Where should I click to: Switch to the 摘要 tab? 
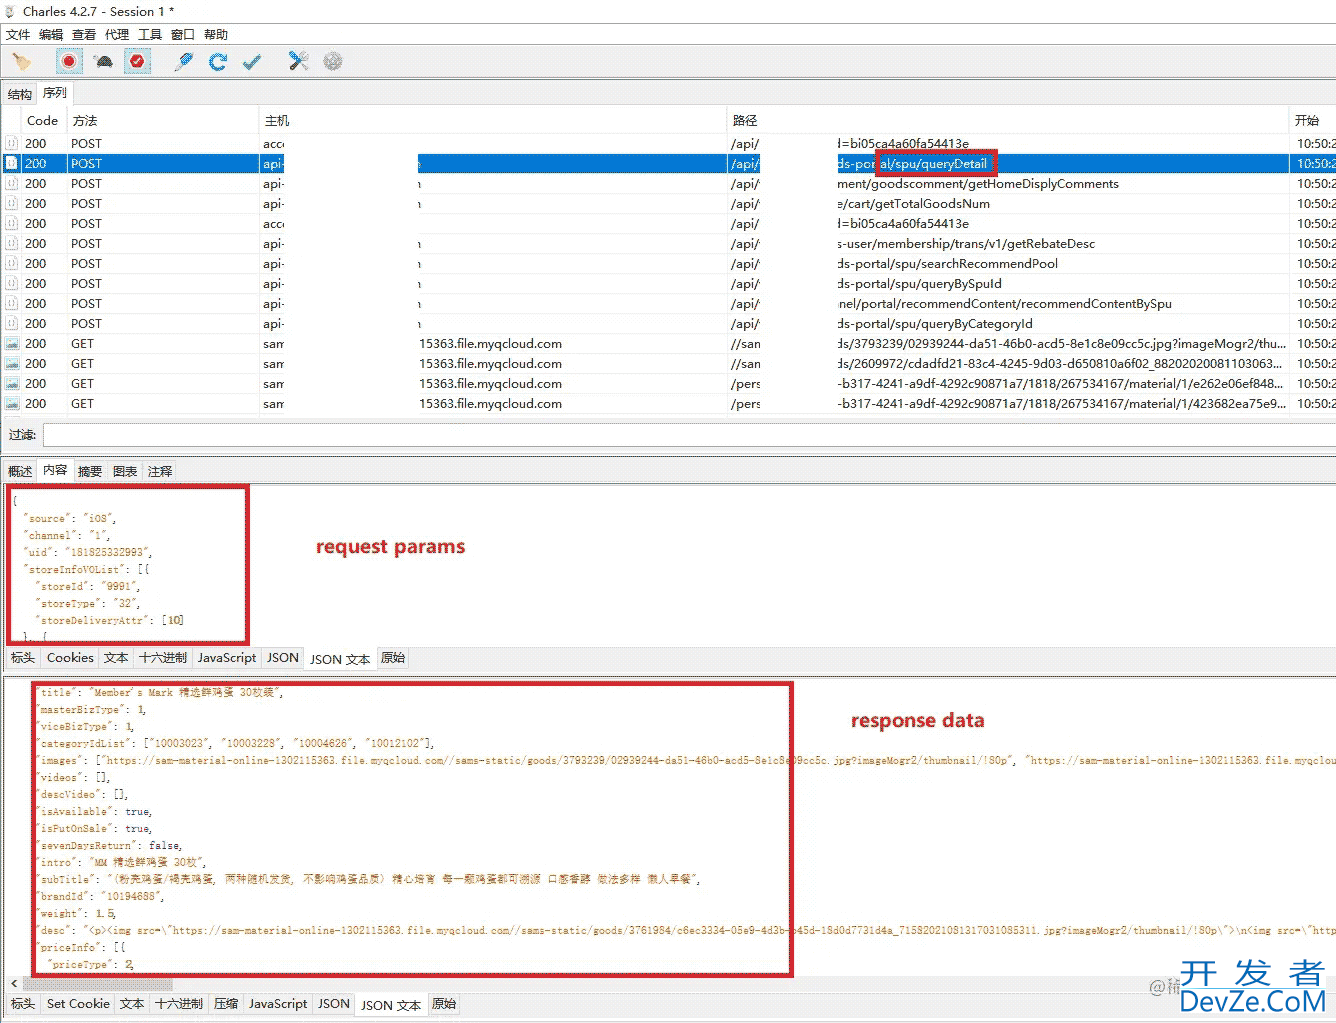pyautogui.click(x=90, y=471)
